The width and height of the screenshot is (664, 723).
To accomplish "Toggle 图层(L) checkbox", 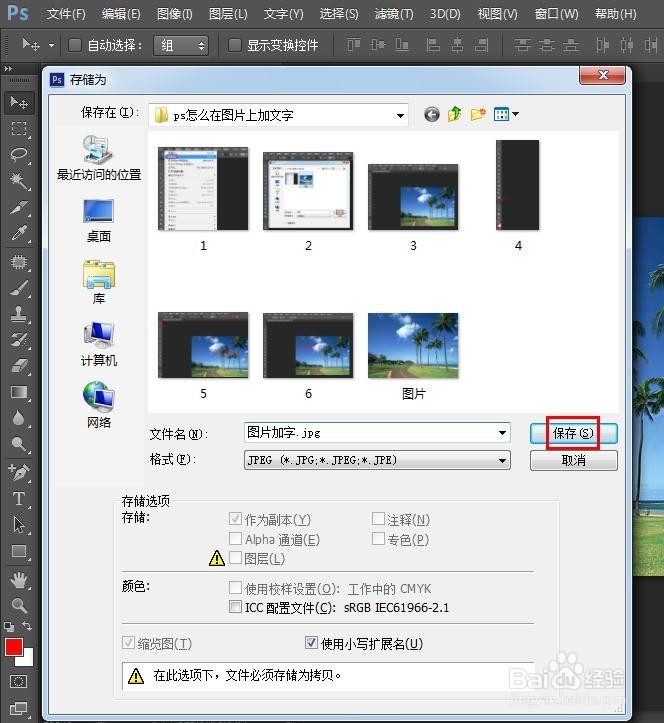I will [235, 558].
